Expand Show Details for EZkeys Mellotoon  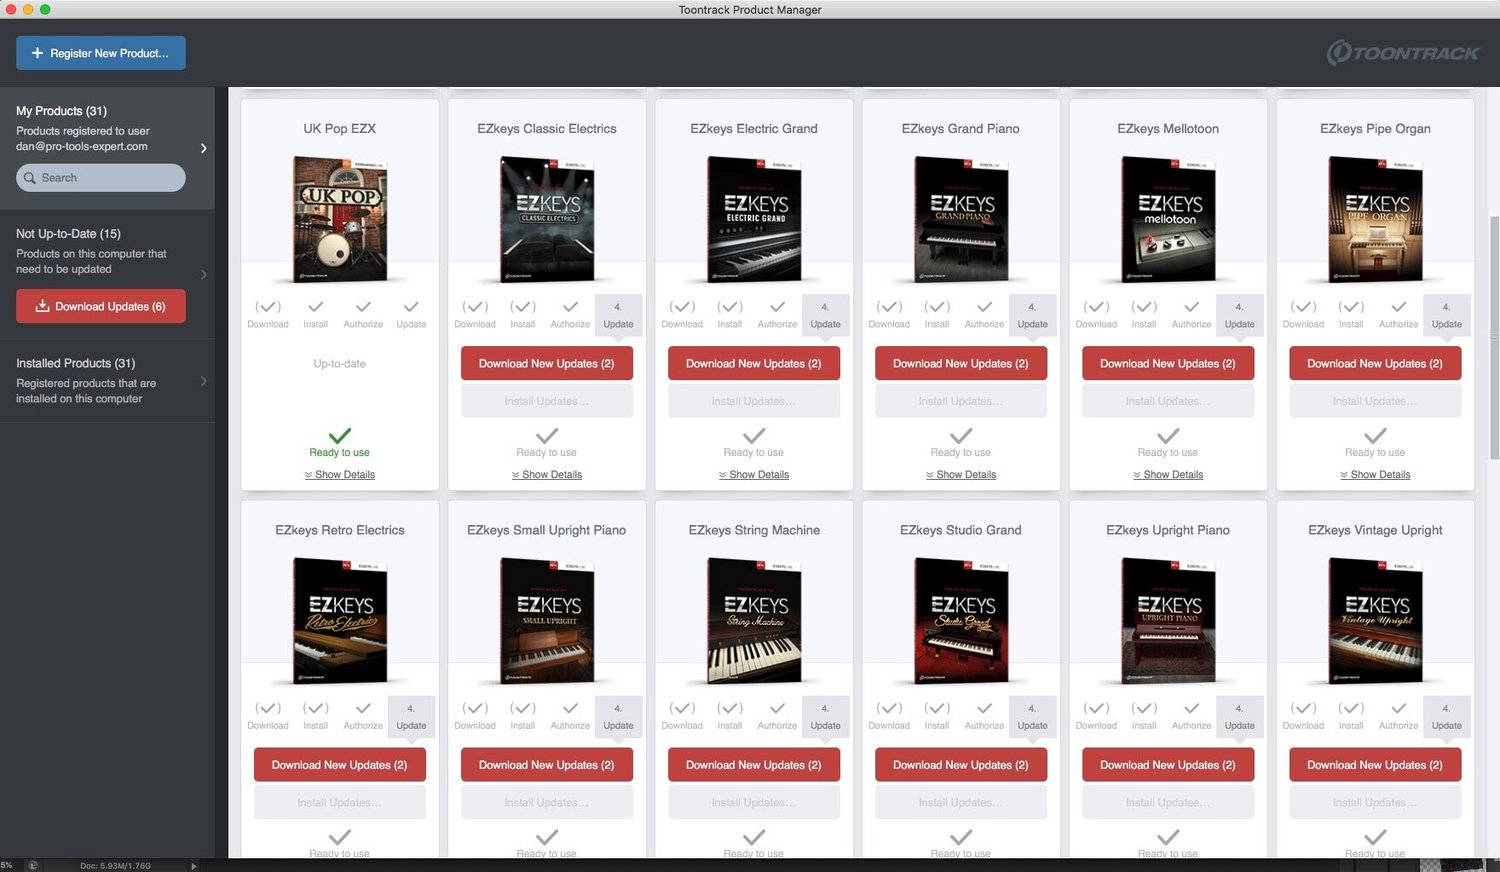point(1167,474)
